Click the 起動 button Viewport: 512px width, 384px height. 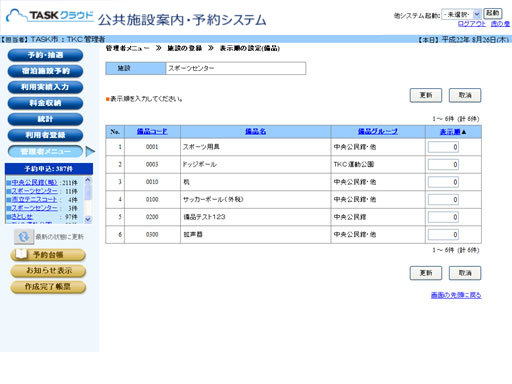click(x=493, y=13)
